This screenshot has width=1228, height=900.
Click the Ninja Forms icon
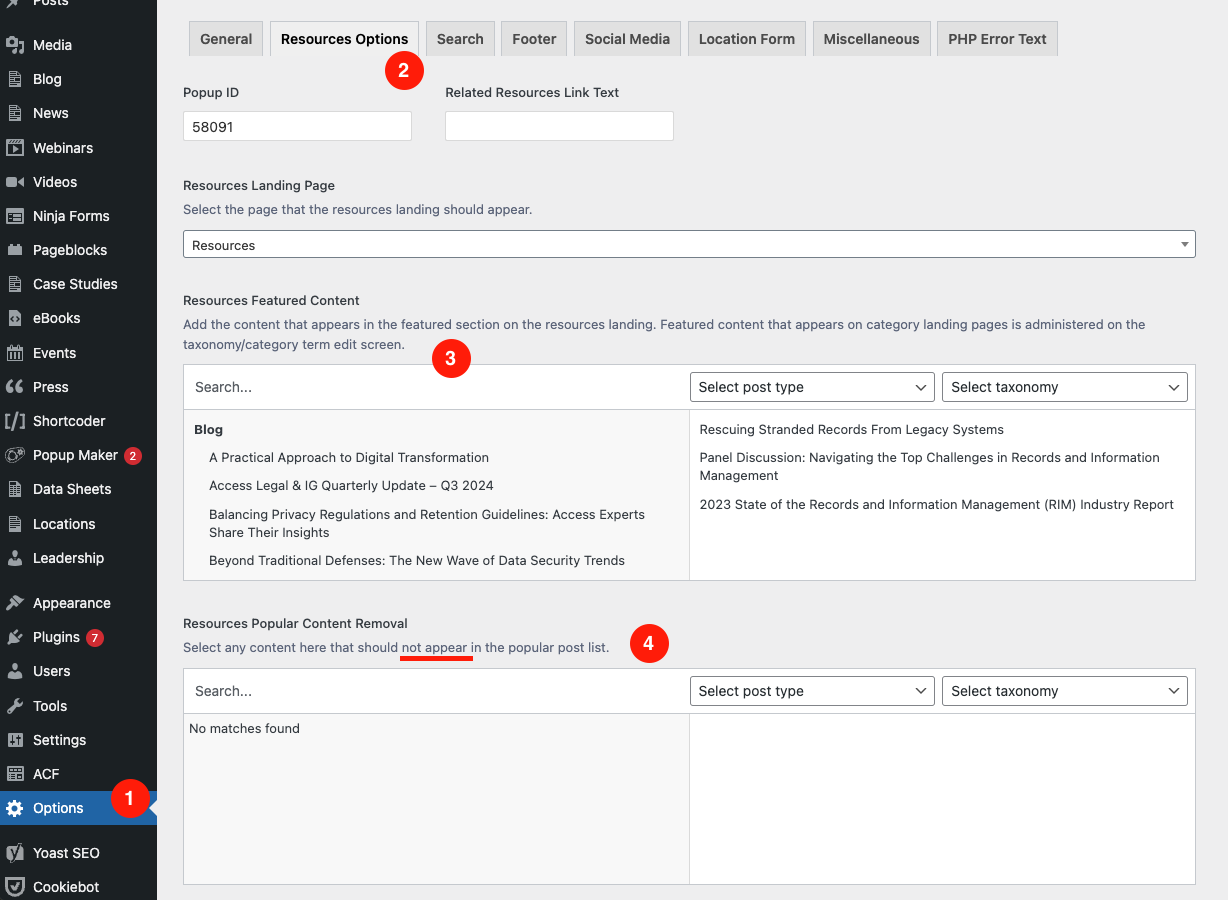[15, 216]
